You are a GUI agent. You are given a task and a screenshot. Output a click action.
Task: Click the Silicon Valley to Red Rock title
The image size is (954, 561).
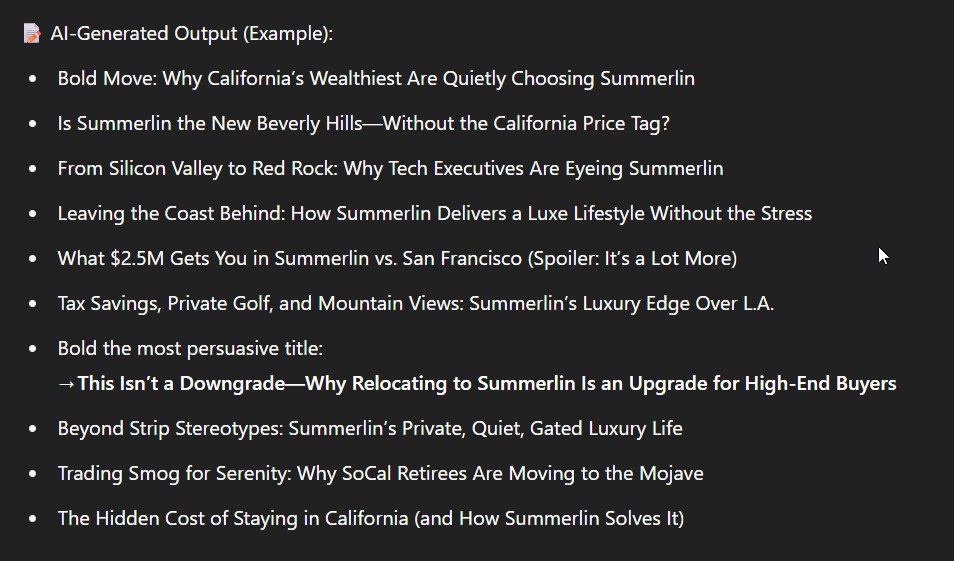pyautogui.click(x=390, y=169)
